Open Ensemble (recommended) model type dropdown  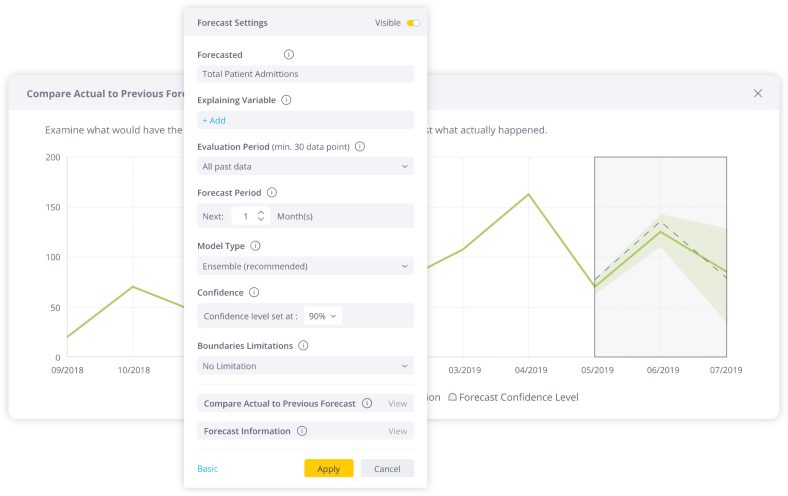[x=306, y=266]
